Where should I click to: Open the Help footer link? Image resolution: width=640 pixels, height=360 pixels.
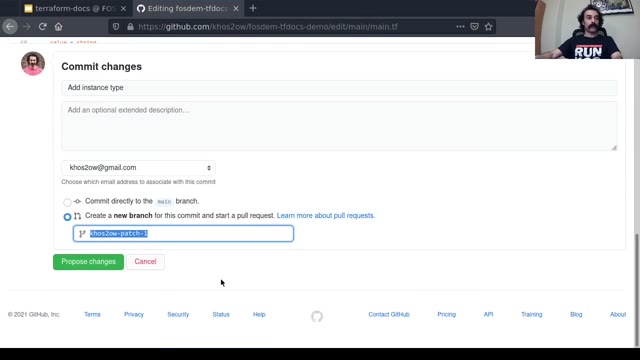coord(259,314)
